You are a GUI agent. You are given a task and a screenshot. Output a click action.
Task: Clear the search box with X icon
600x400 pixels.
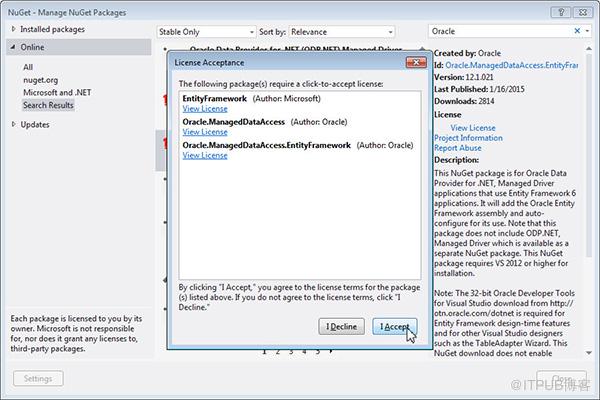[577, 31]
